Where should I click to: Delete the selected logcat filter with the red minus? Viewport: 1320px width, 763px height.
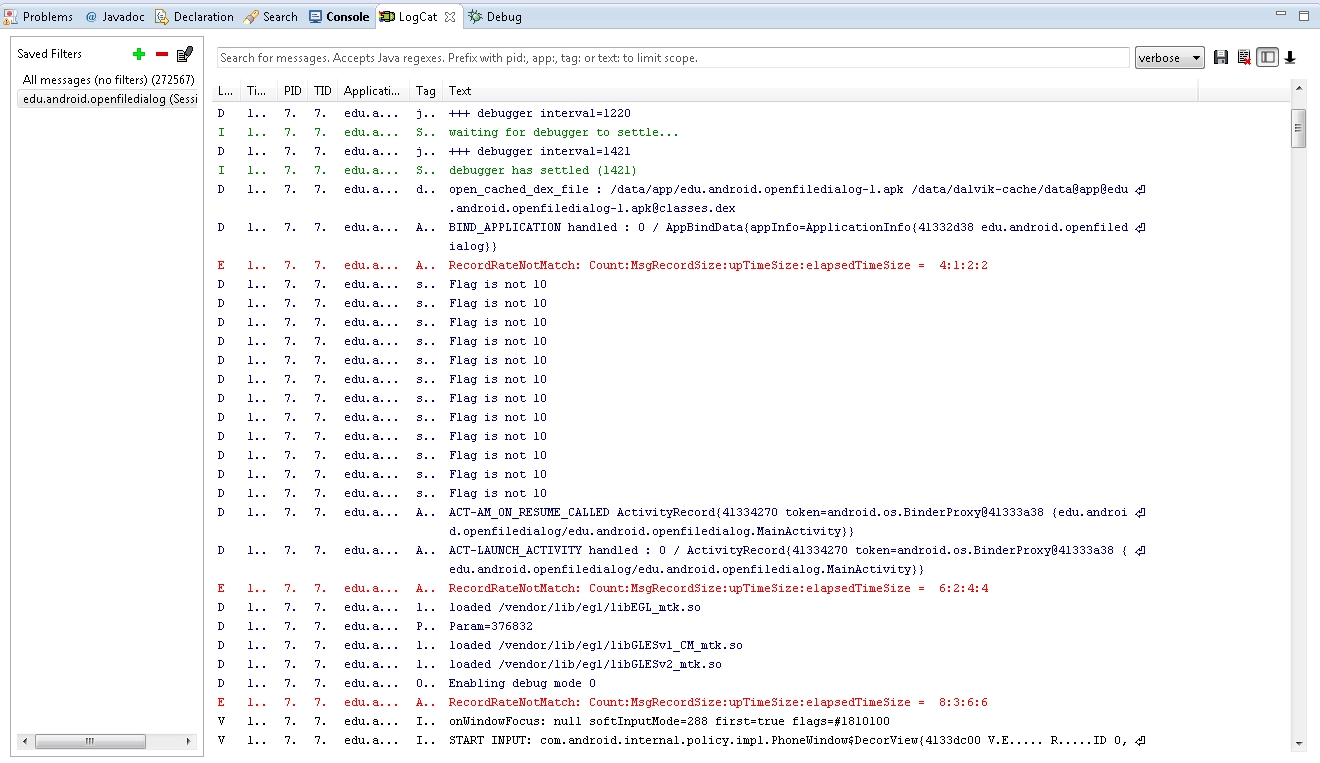click(162, 54)
